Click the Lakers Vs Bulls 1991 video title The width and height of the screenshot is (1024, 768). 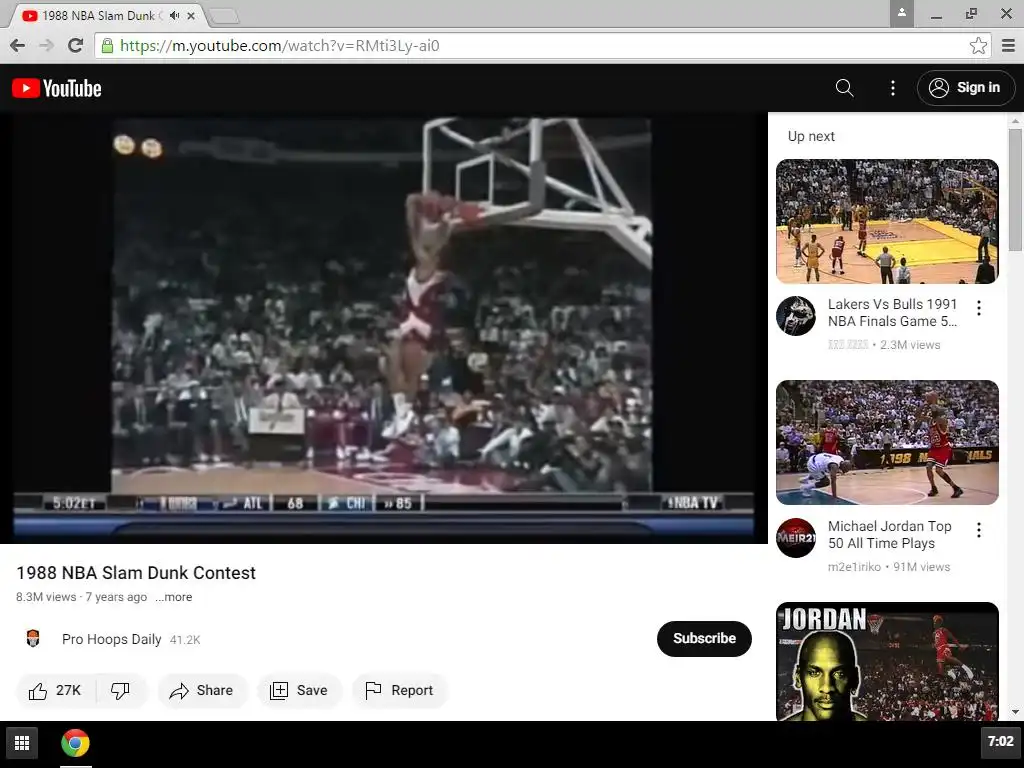pyautogui.click(x=892, y=313)
